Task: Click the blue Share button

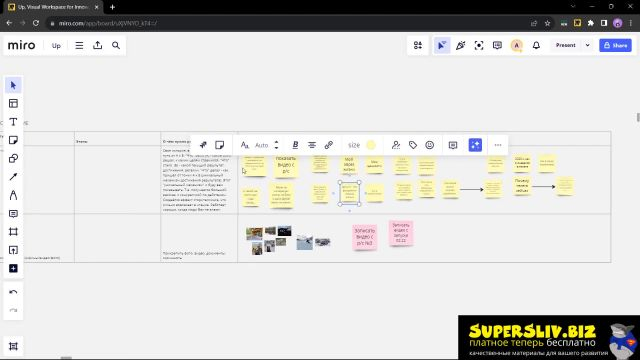Action: [615, 45]
